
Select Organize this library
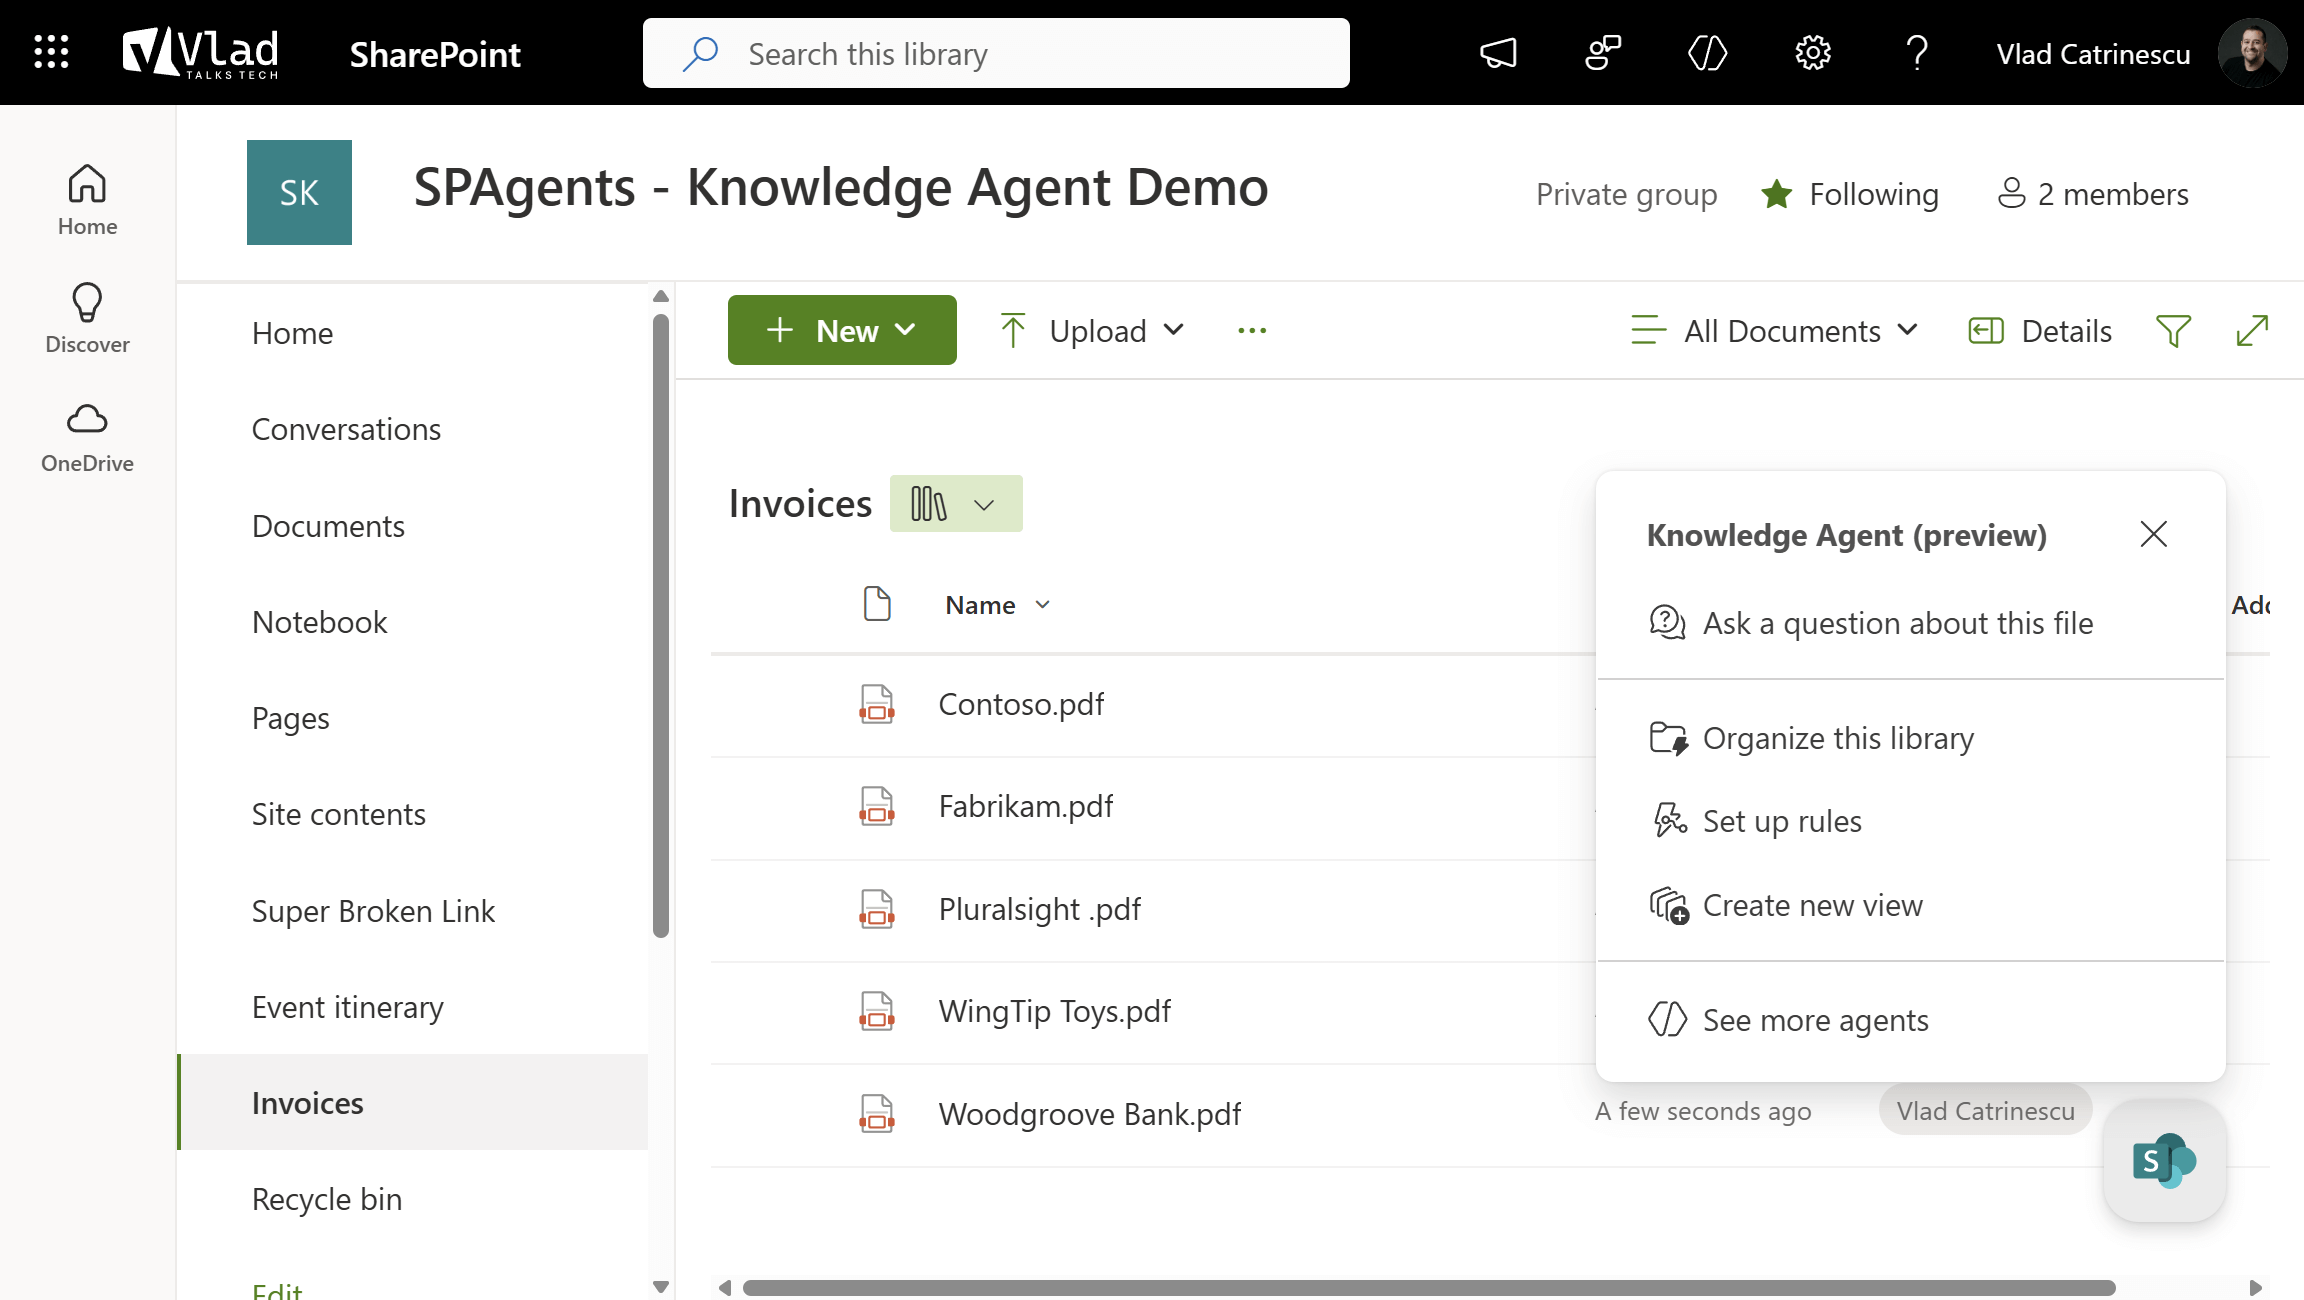tap(1838, 739)
